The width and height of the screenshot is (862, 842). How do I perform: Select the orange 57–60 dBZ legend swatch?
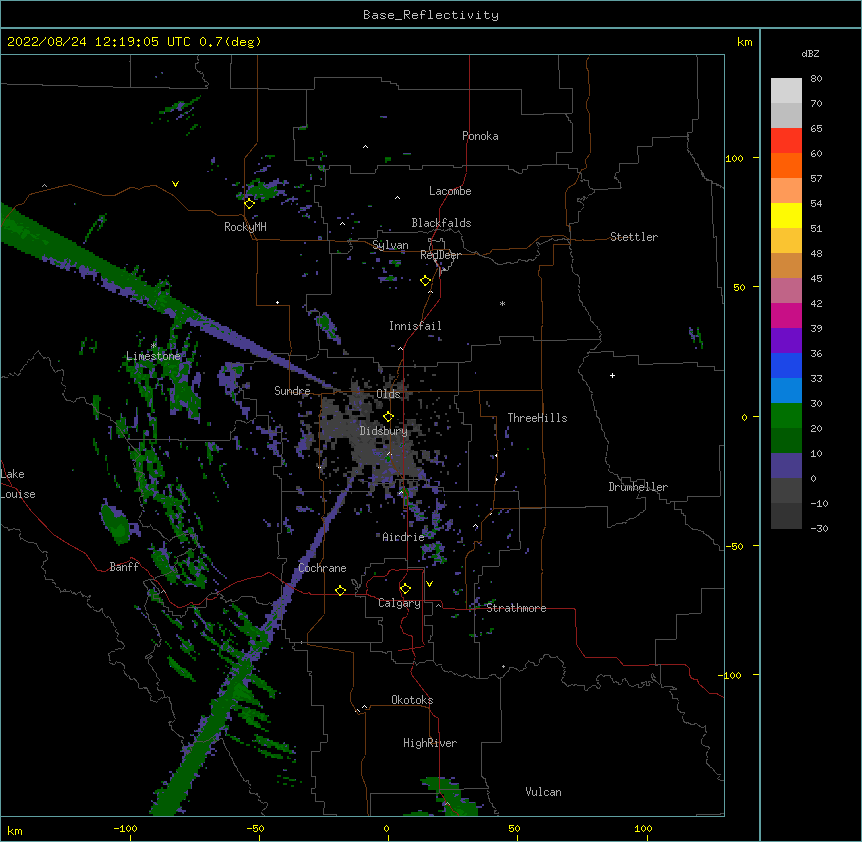(786, 165)
